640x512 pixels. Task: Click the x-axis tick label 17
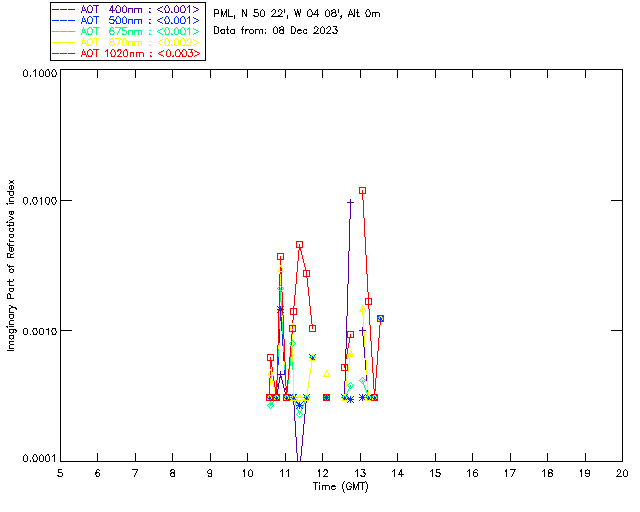(x=510, y=473)
